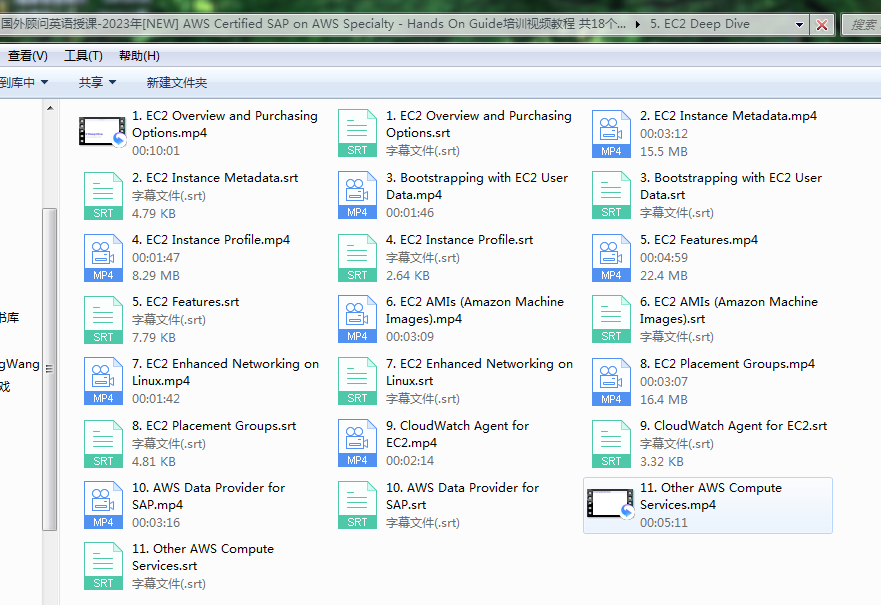881x605 pixels.
Task: Click MP4 icon of 4. EC2 Instance Profile.mp4
Action: coord(103,257)
